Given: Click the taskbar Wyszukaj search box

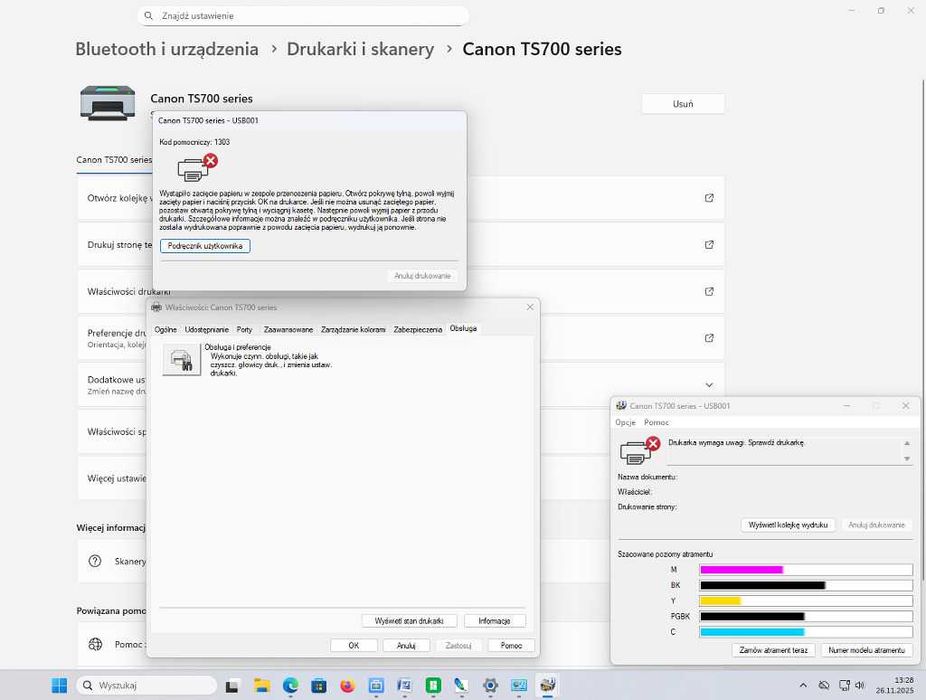Looking at the screenshot, I should 146,685.
